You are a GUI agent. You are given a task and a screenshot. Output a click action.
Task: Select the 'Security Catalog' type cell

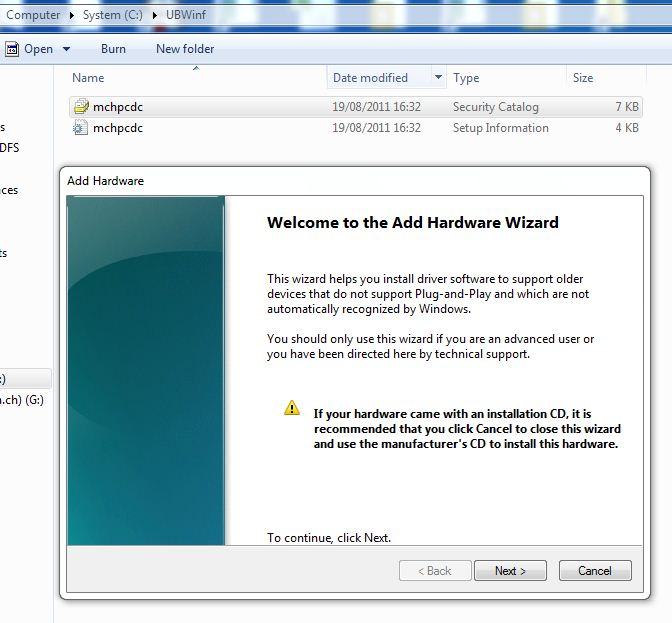pos(496,107)
